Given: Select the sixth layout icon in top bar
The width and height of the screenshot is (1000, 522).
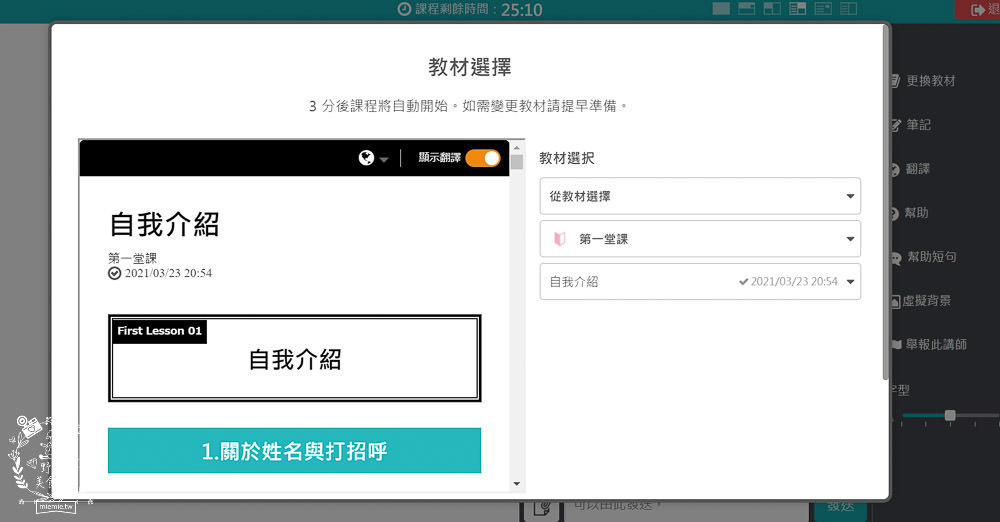Looking at the screenshot, I should point(848,8).
